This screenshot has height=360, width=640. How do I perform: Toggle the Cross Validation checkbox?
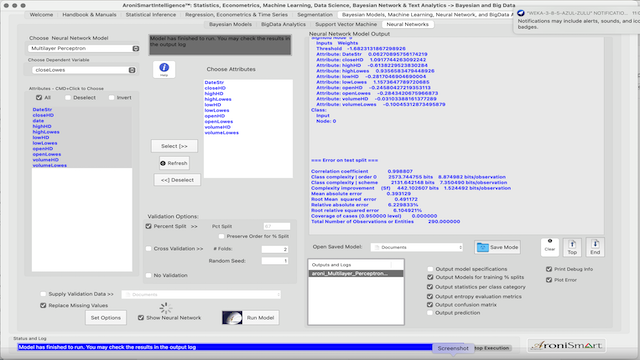[149, 249]
